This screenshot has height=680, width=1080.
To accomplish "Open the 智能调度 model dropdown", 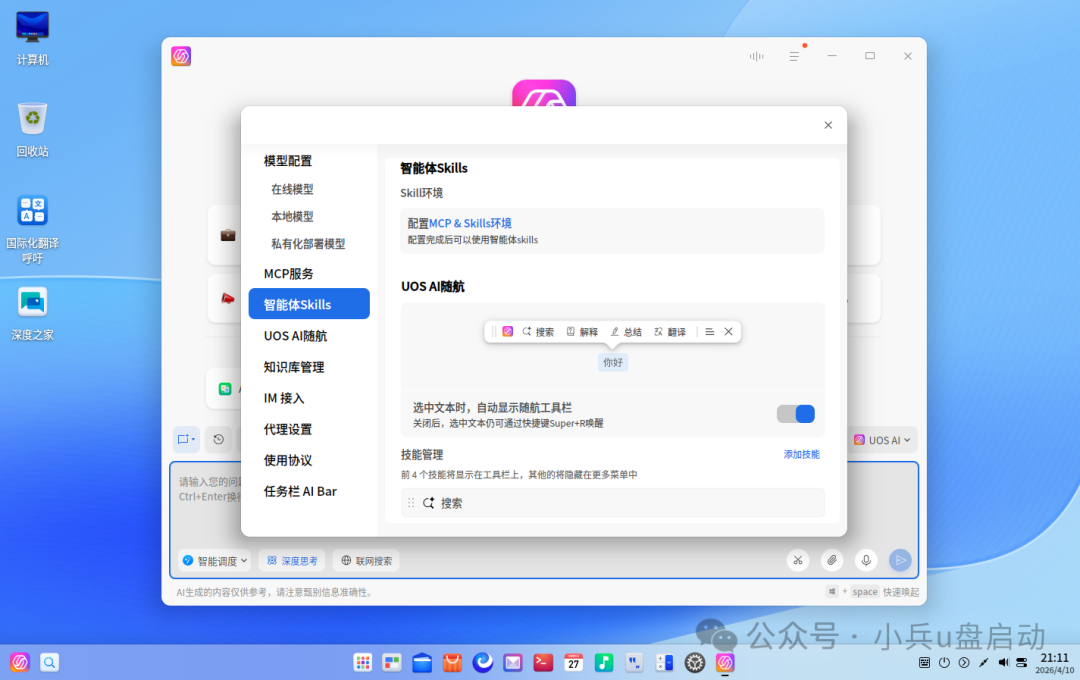I will tap(214, 560).
